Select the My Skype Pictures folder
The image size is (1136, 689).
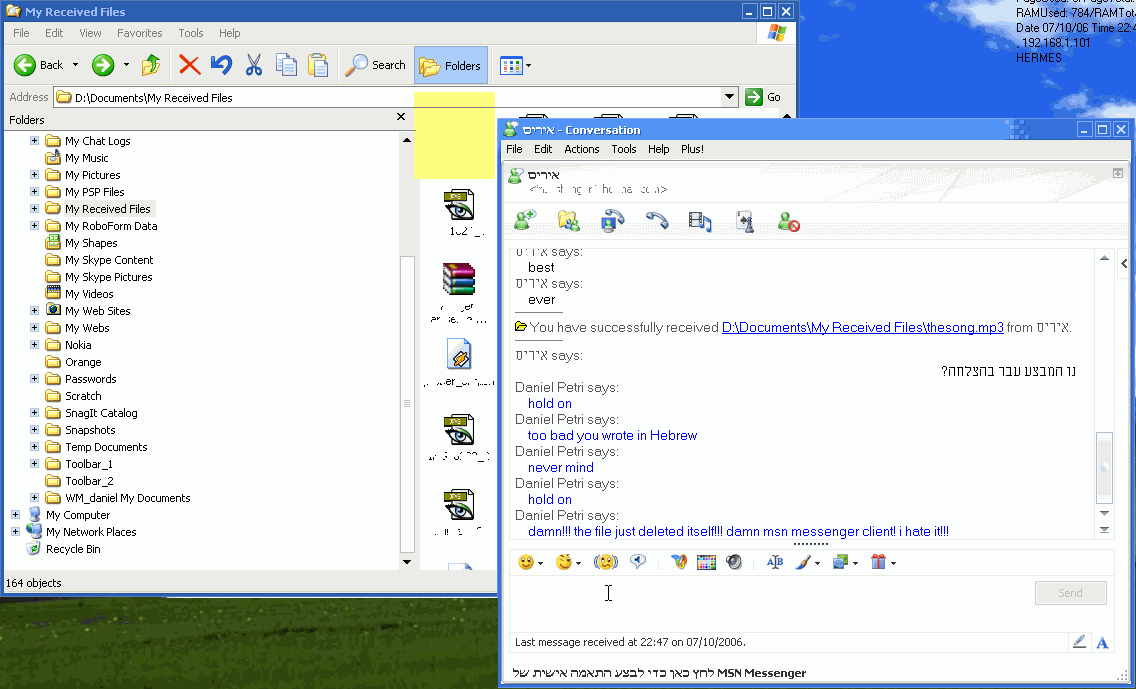coord(109,277)
